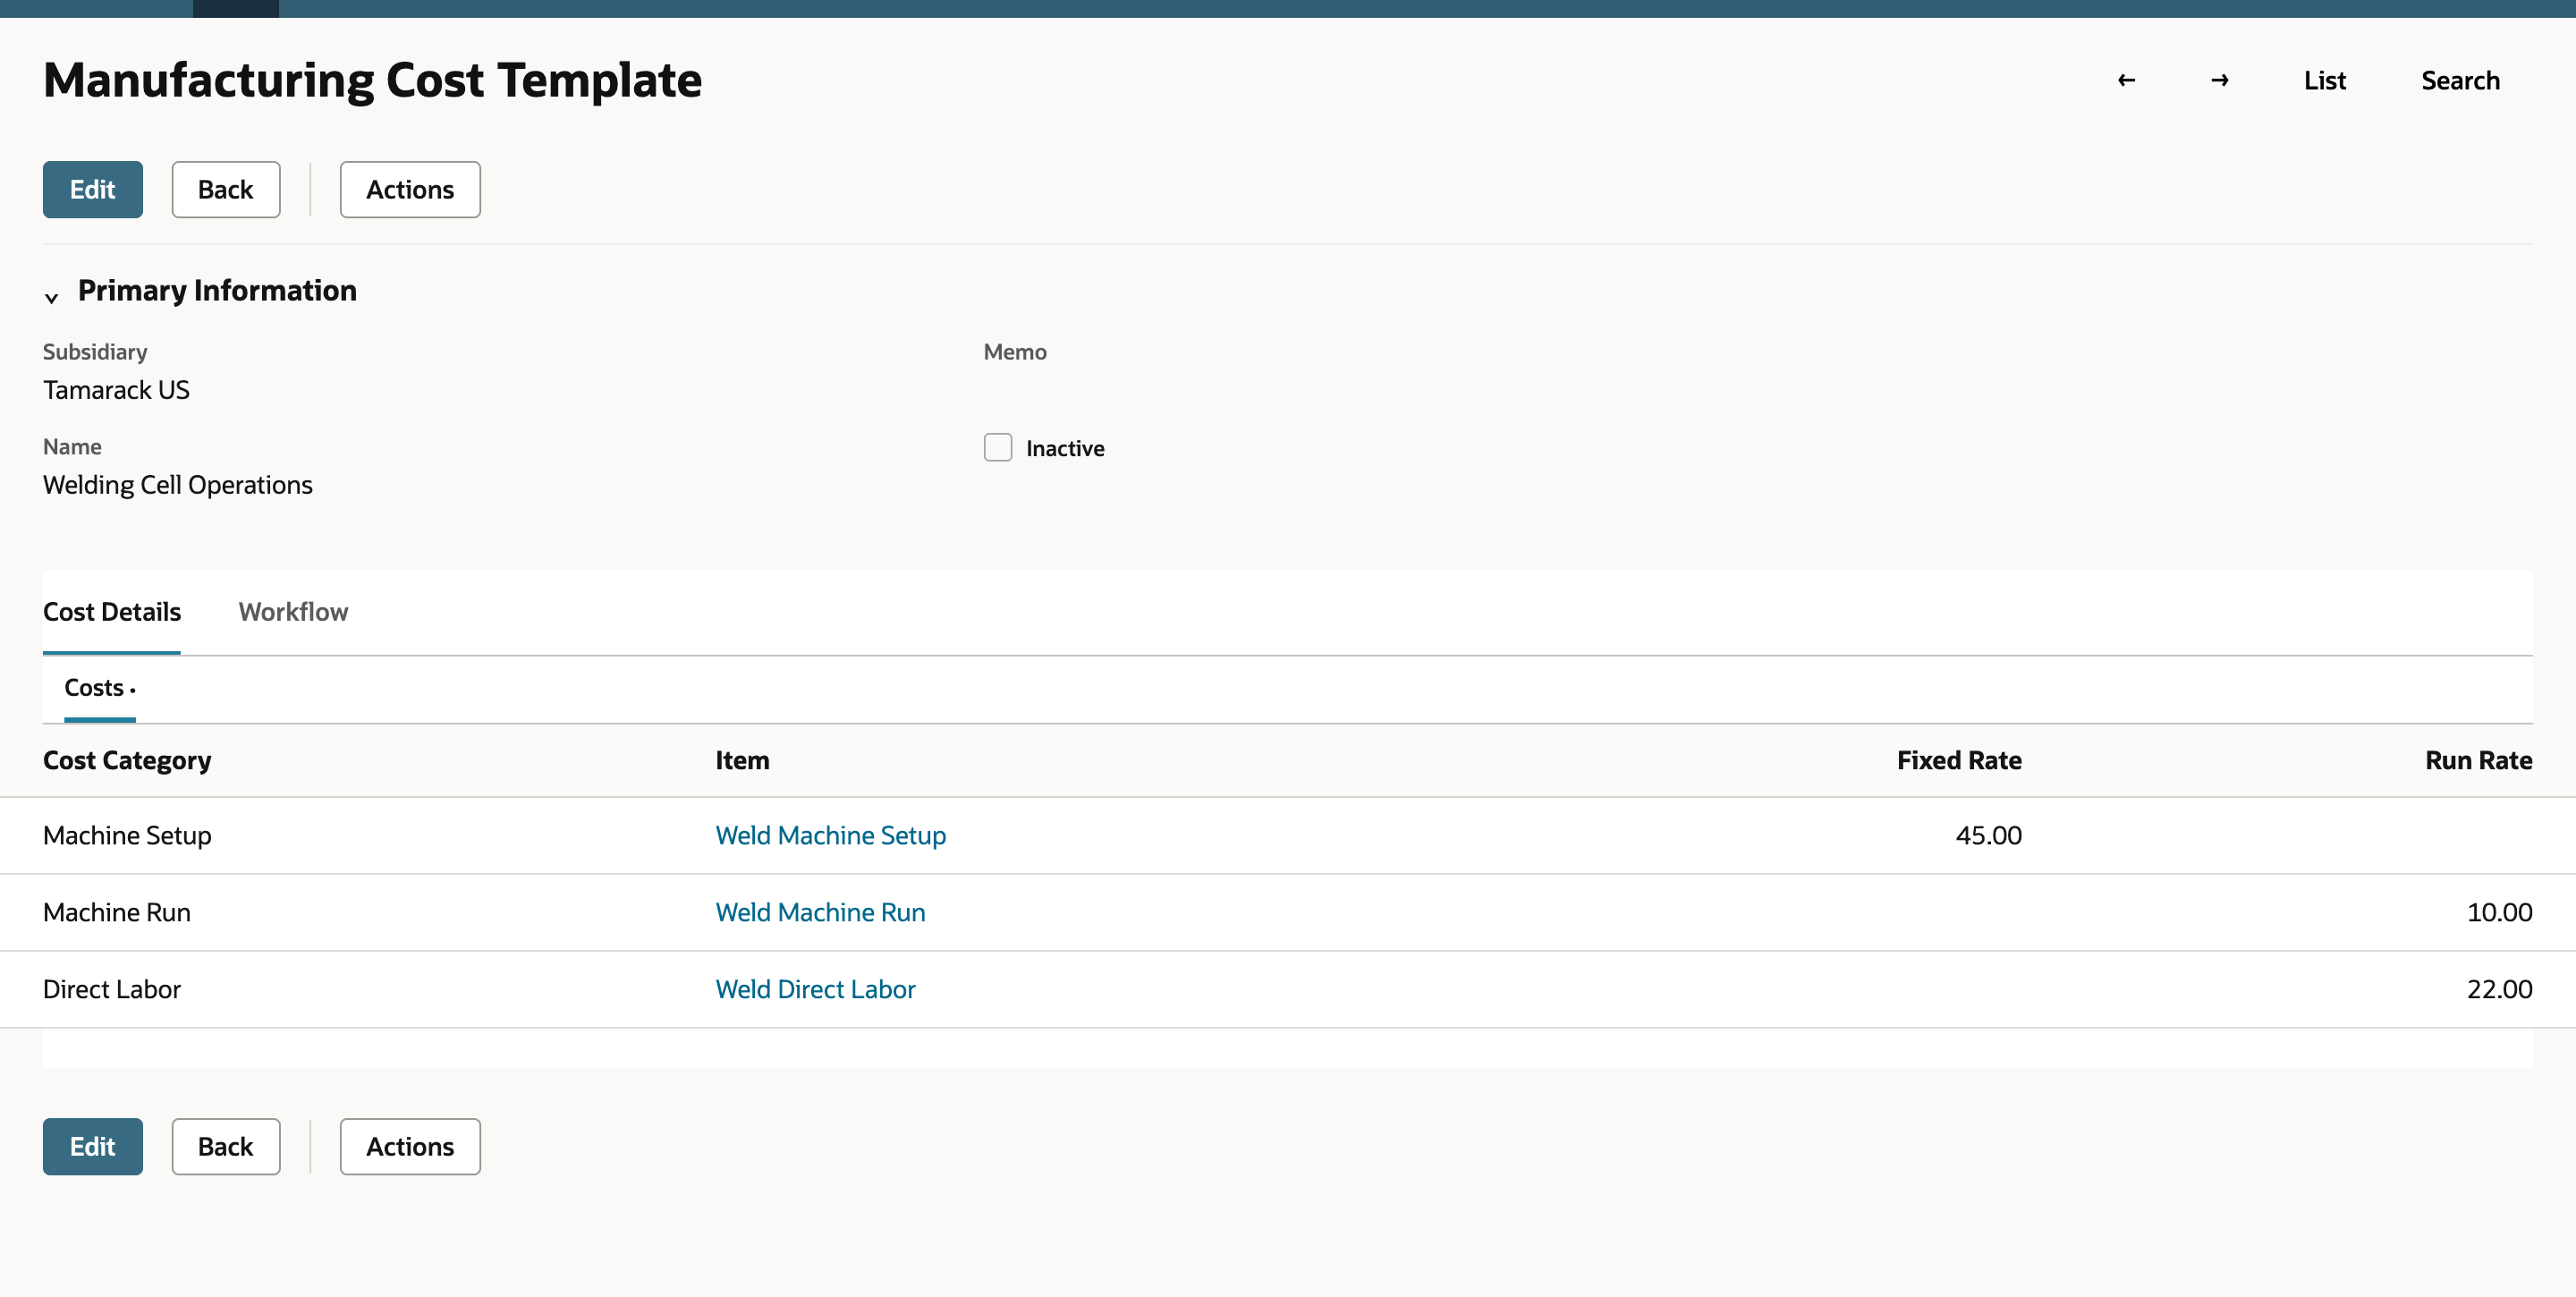Viewport: 2576px width, 1297px height.
Task: Click the Fixed Rate column header
Action: tap(1959, 760)
